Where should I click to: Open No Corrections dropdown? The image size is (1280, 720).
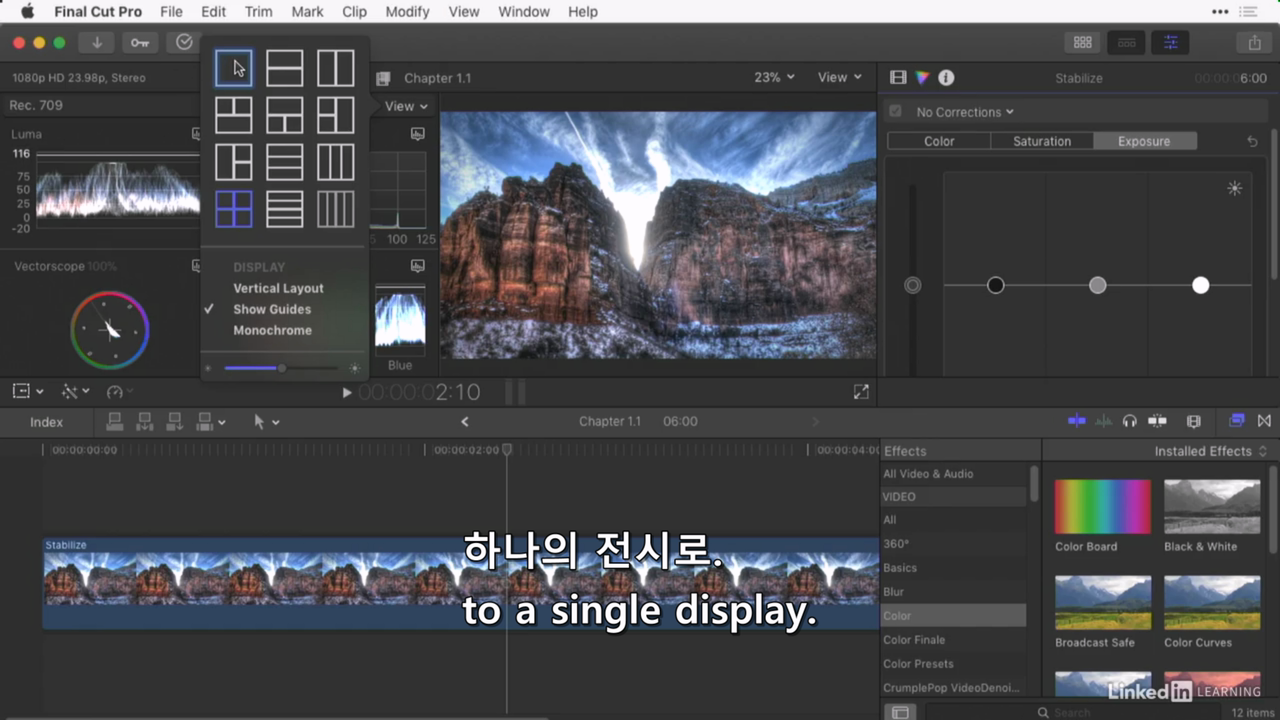[x=965, y=112]
